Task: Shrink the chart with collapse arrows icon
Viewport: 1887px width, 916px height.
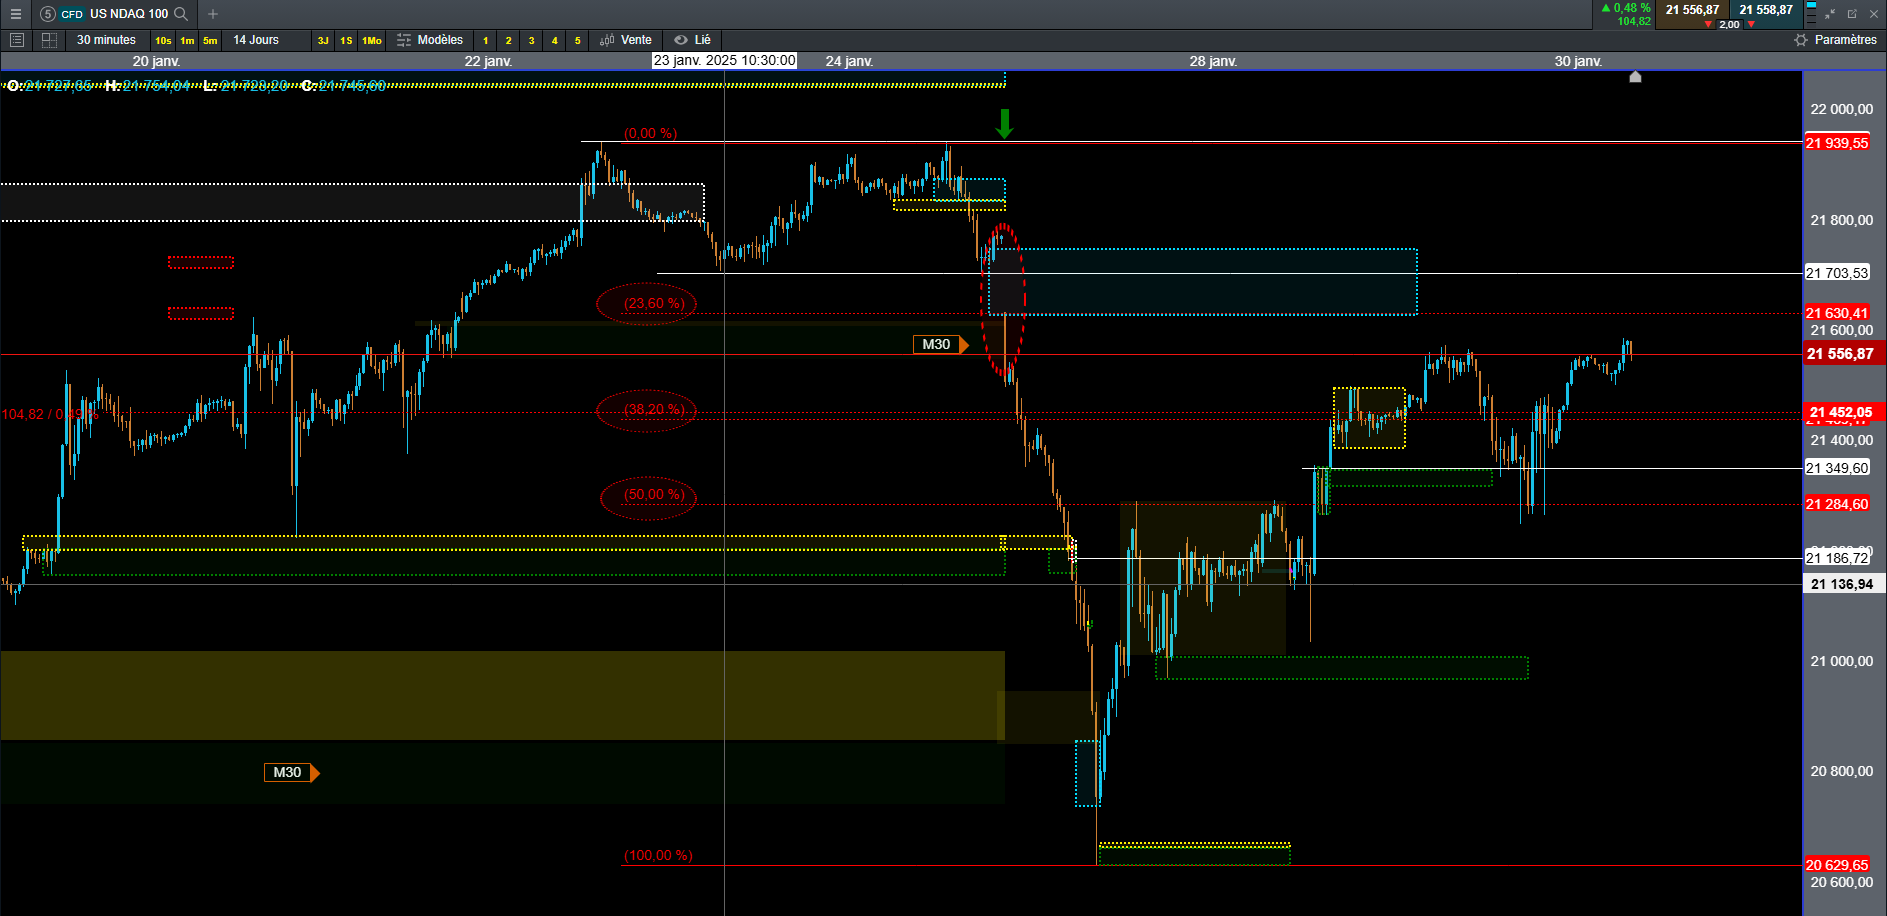Action: (x=1830, y=14)
